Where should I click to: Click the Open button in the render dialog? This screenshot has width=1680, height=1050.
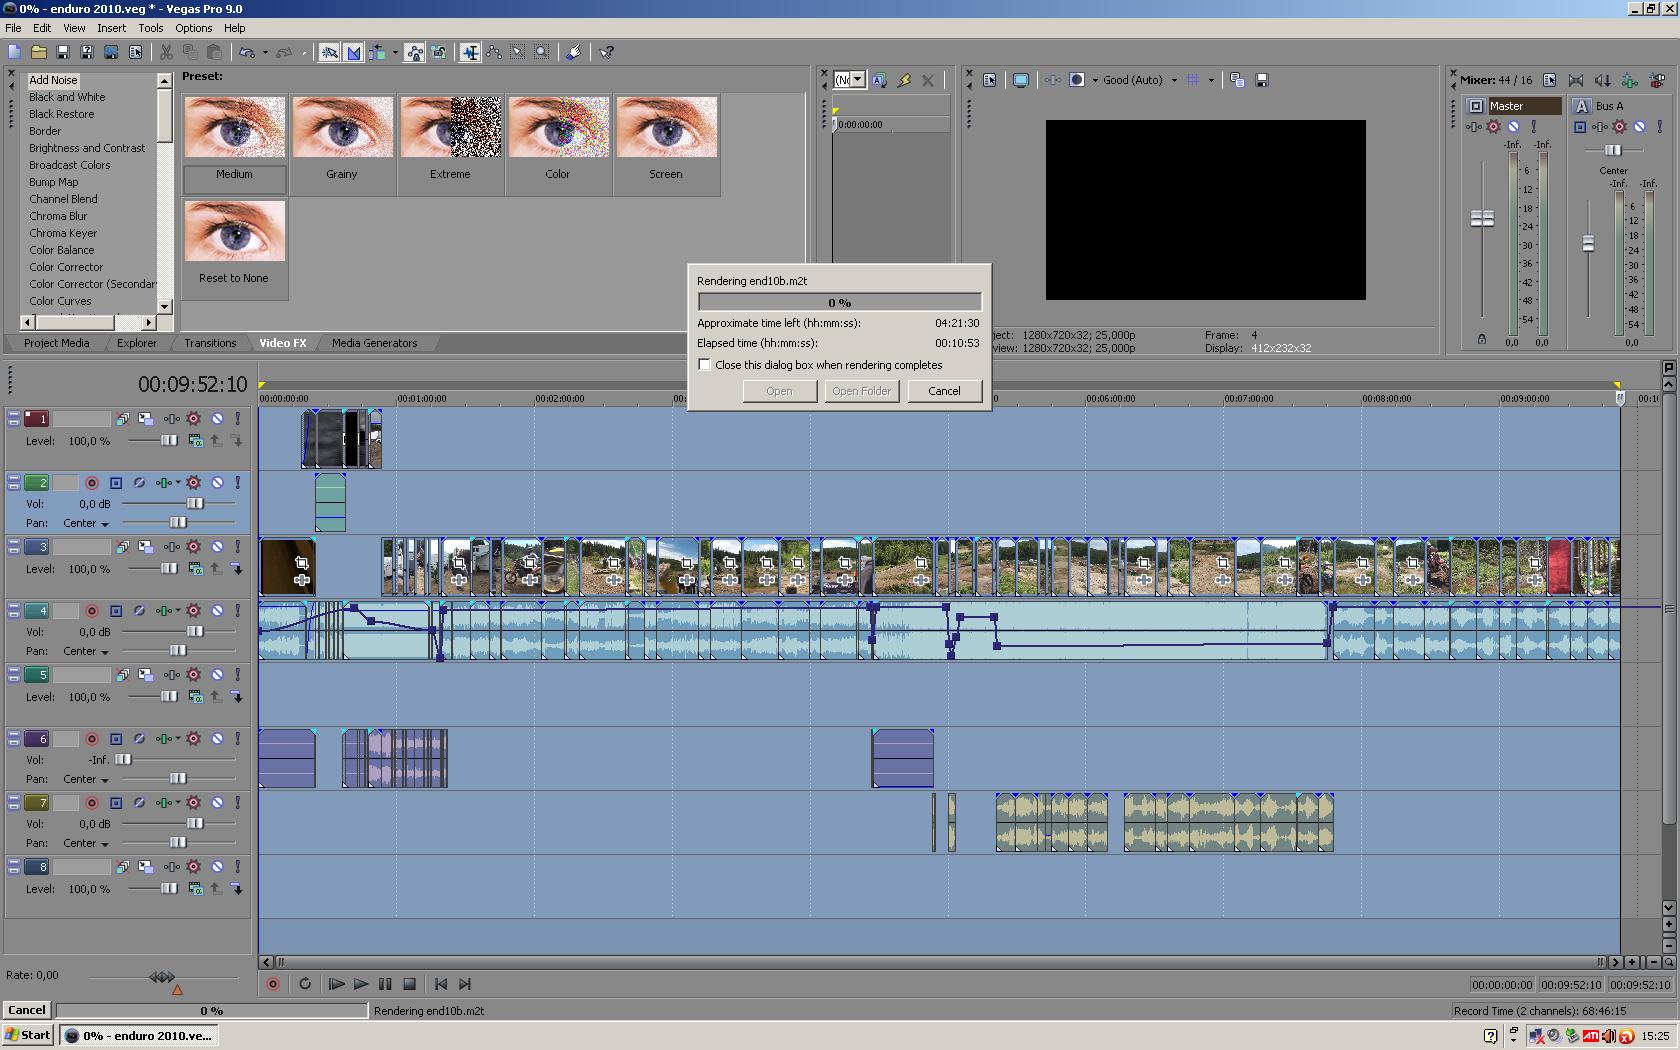coord(779,391)
